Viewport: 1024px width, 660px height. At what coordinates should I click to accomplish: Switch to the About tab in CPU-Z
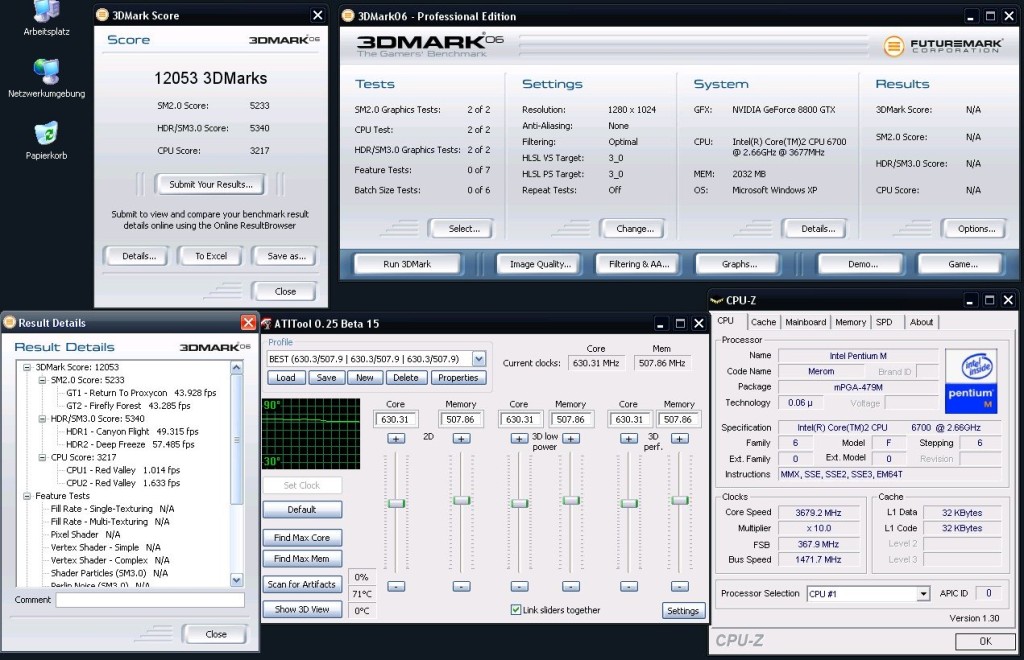click(x=921, y=322)
